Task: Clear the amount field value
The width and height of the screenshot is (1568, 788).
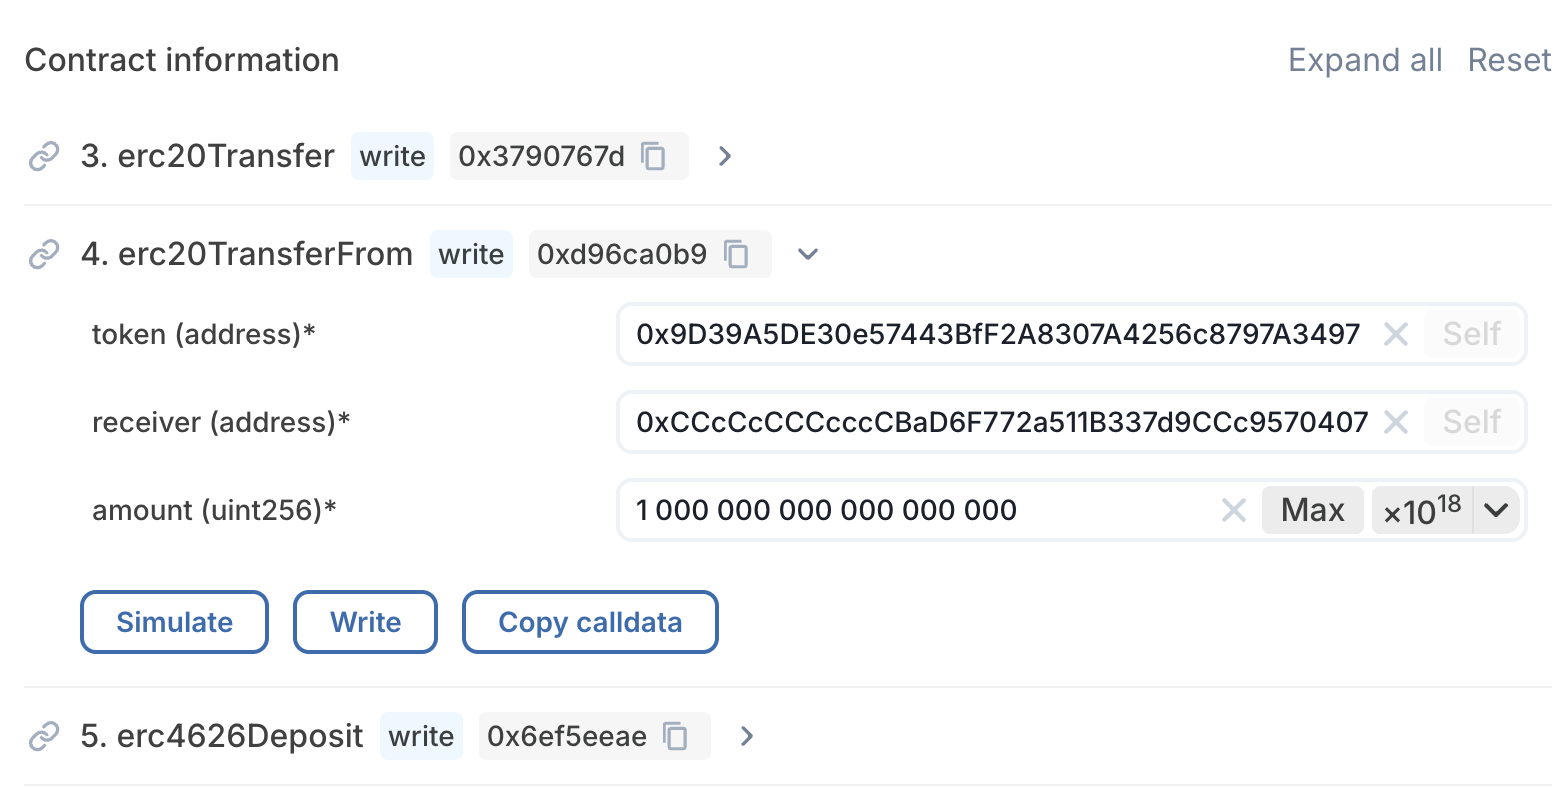Action: [x=1234, y=511]
